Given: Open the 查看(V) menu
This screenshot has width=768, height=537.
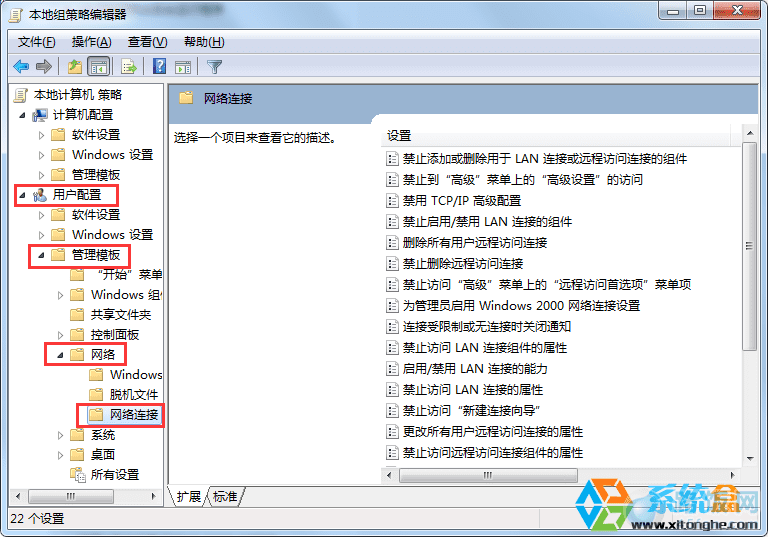Looking at the screenshot, I should pos(147,42).
